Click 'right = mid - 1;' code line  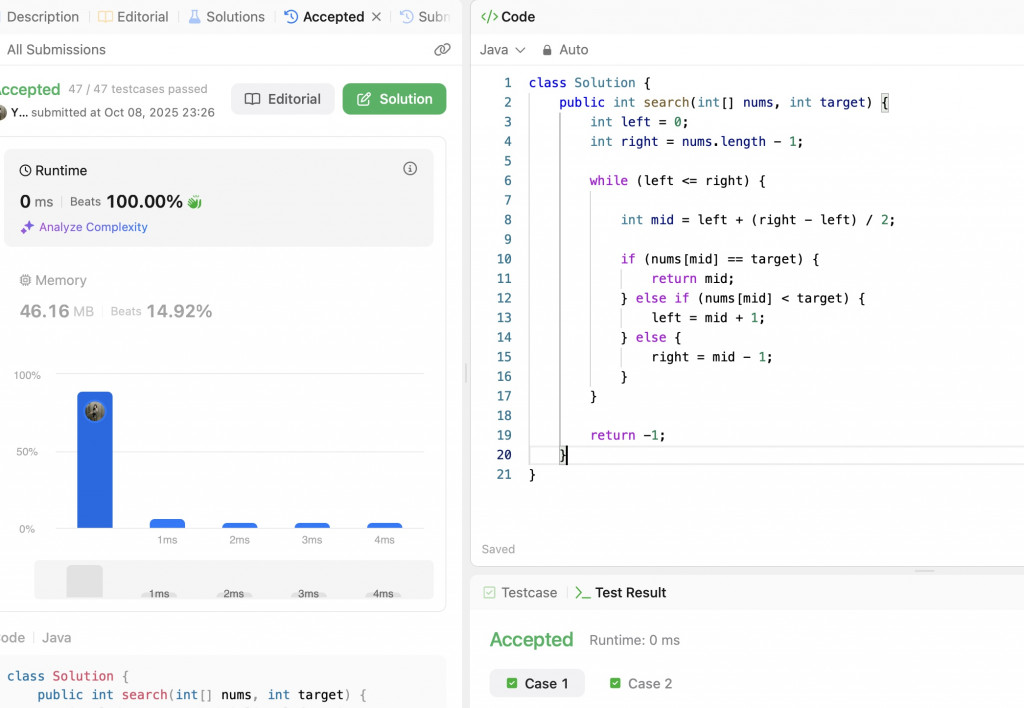(712, 357)
